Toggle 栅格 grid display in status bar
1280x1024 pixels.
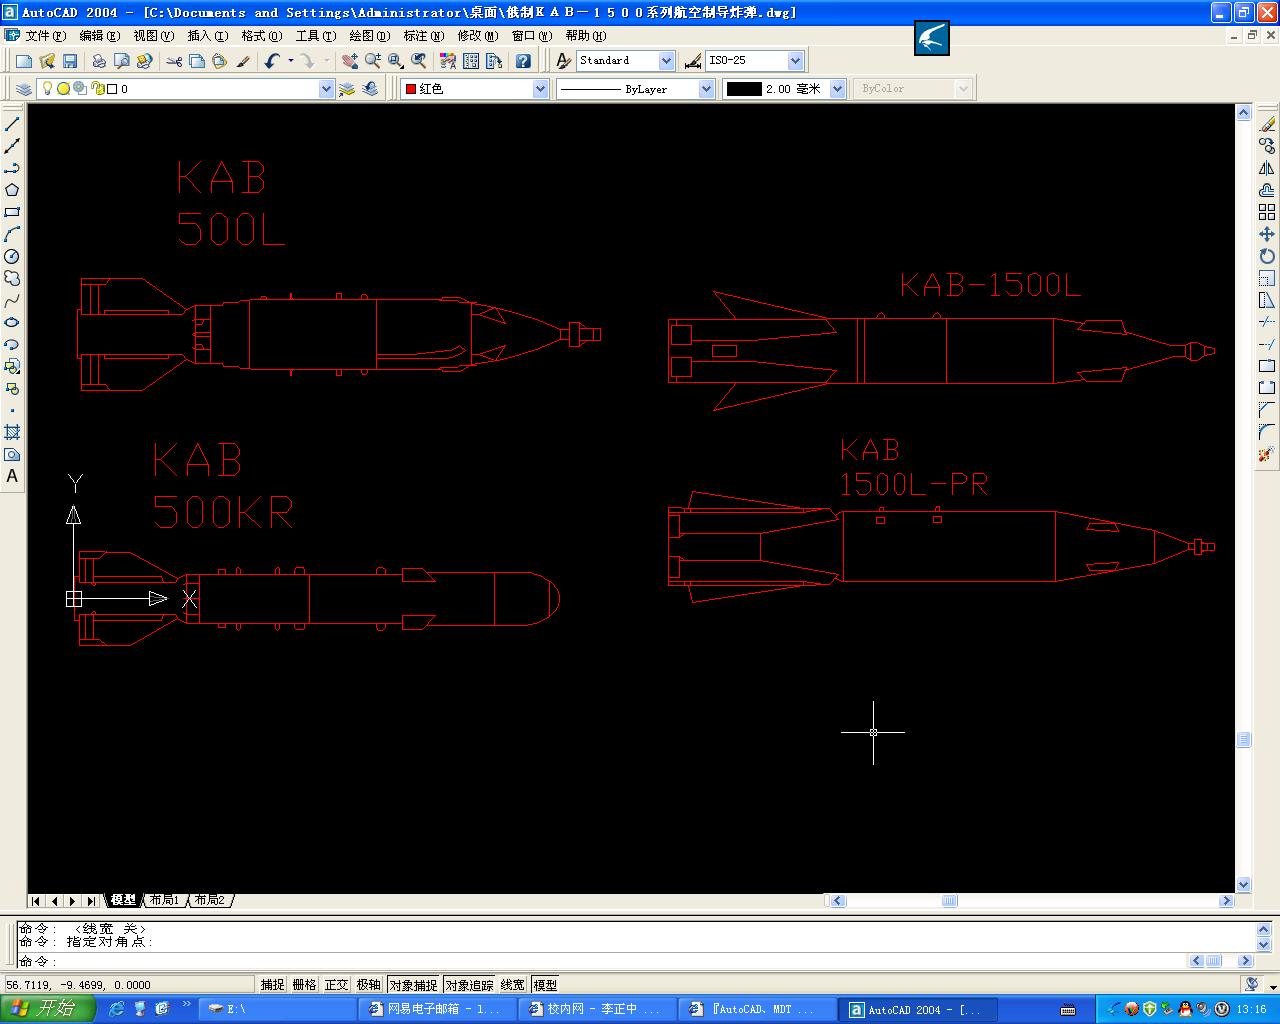(x=304, y=985)
